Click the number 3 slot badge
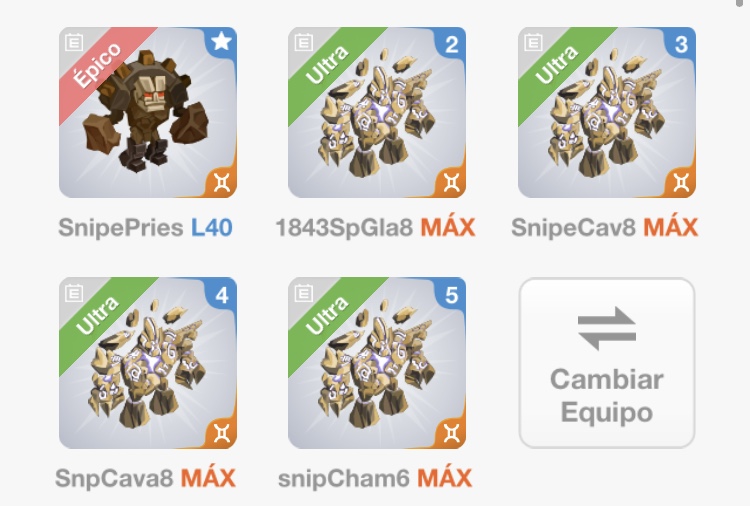750x506 pixels. point(681,44)
